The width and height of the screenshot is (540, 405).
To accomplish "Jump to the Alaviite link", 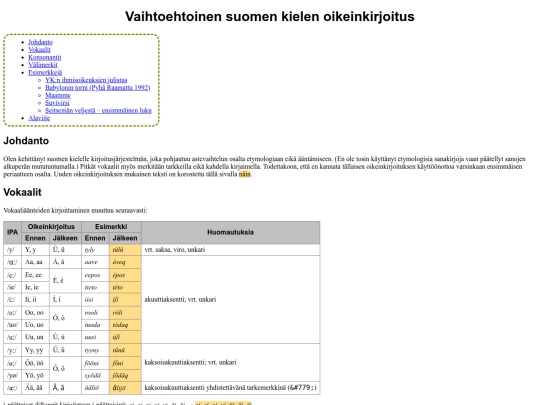I will pos(39,118).
